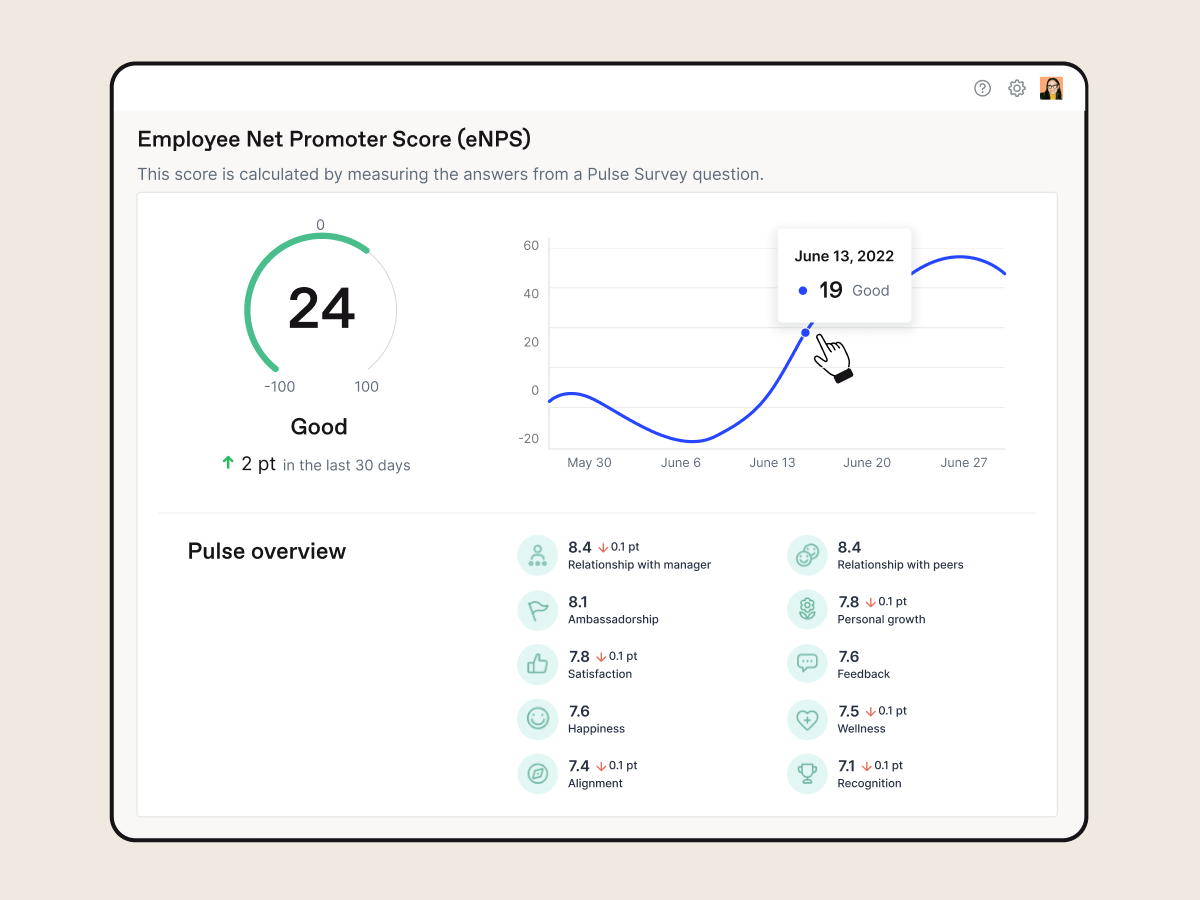Click the user profile avatar
Screen dimensions: 1200x900
pos(1051,88)
